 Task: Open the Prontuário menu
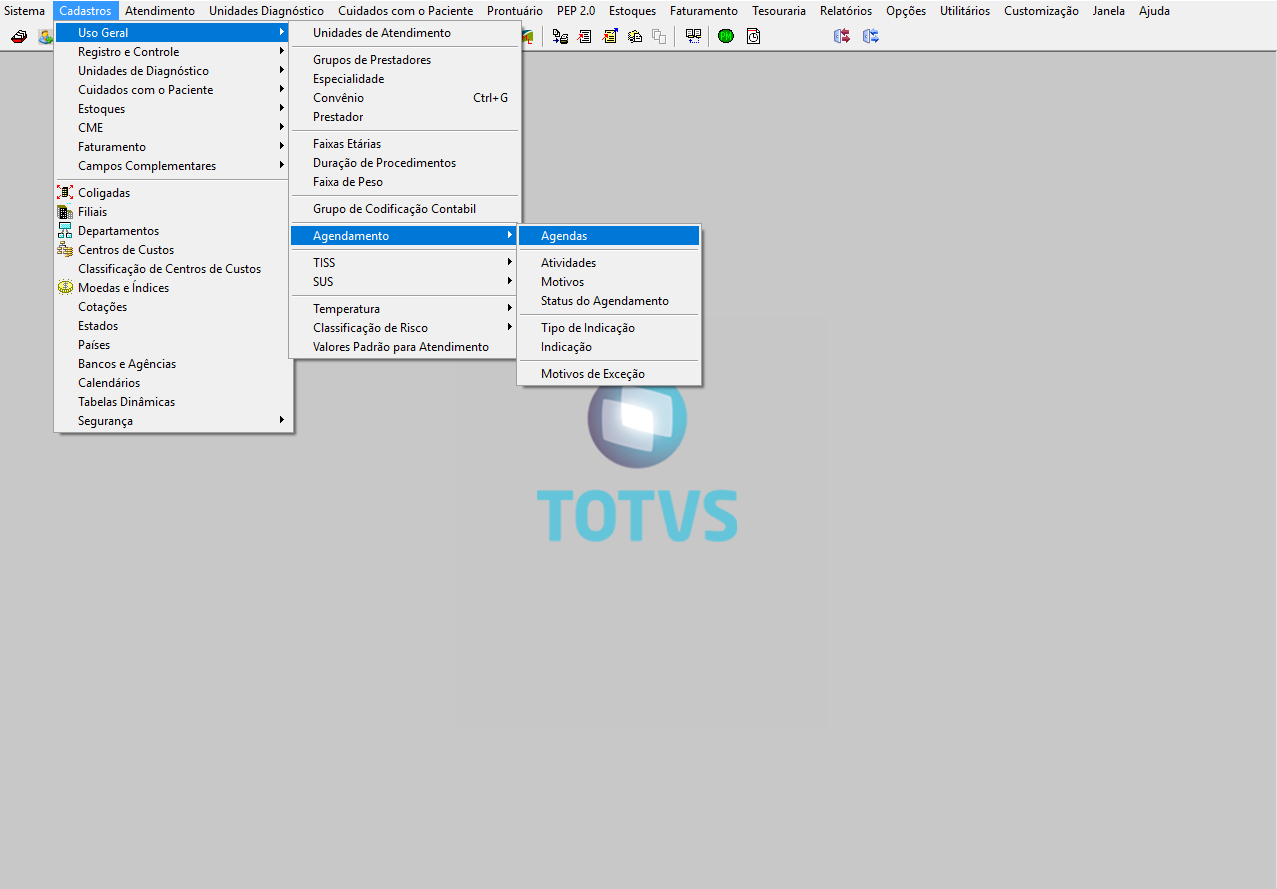515,11
